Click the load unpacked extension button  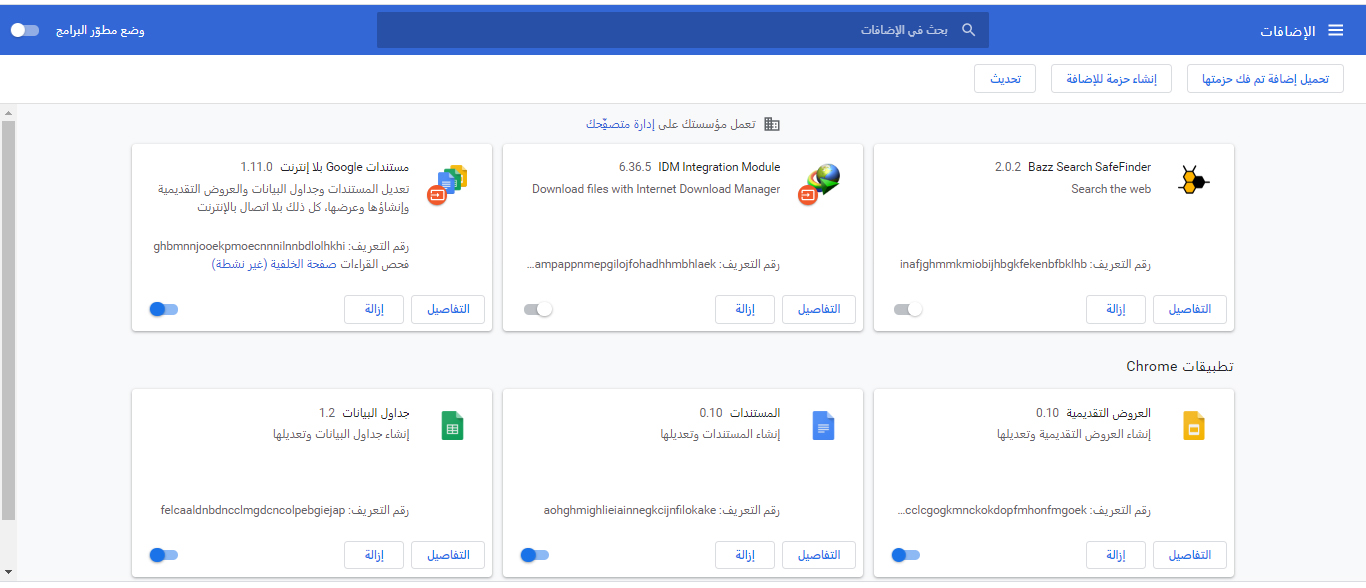pyautogui.click(x=1265, y=79)
